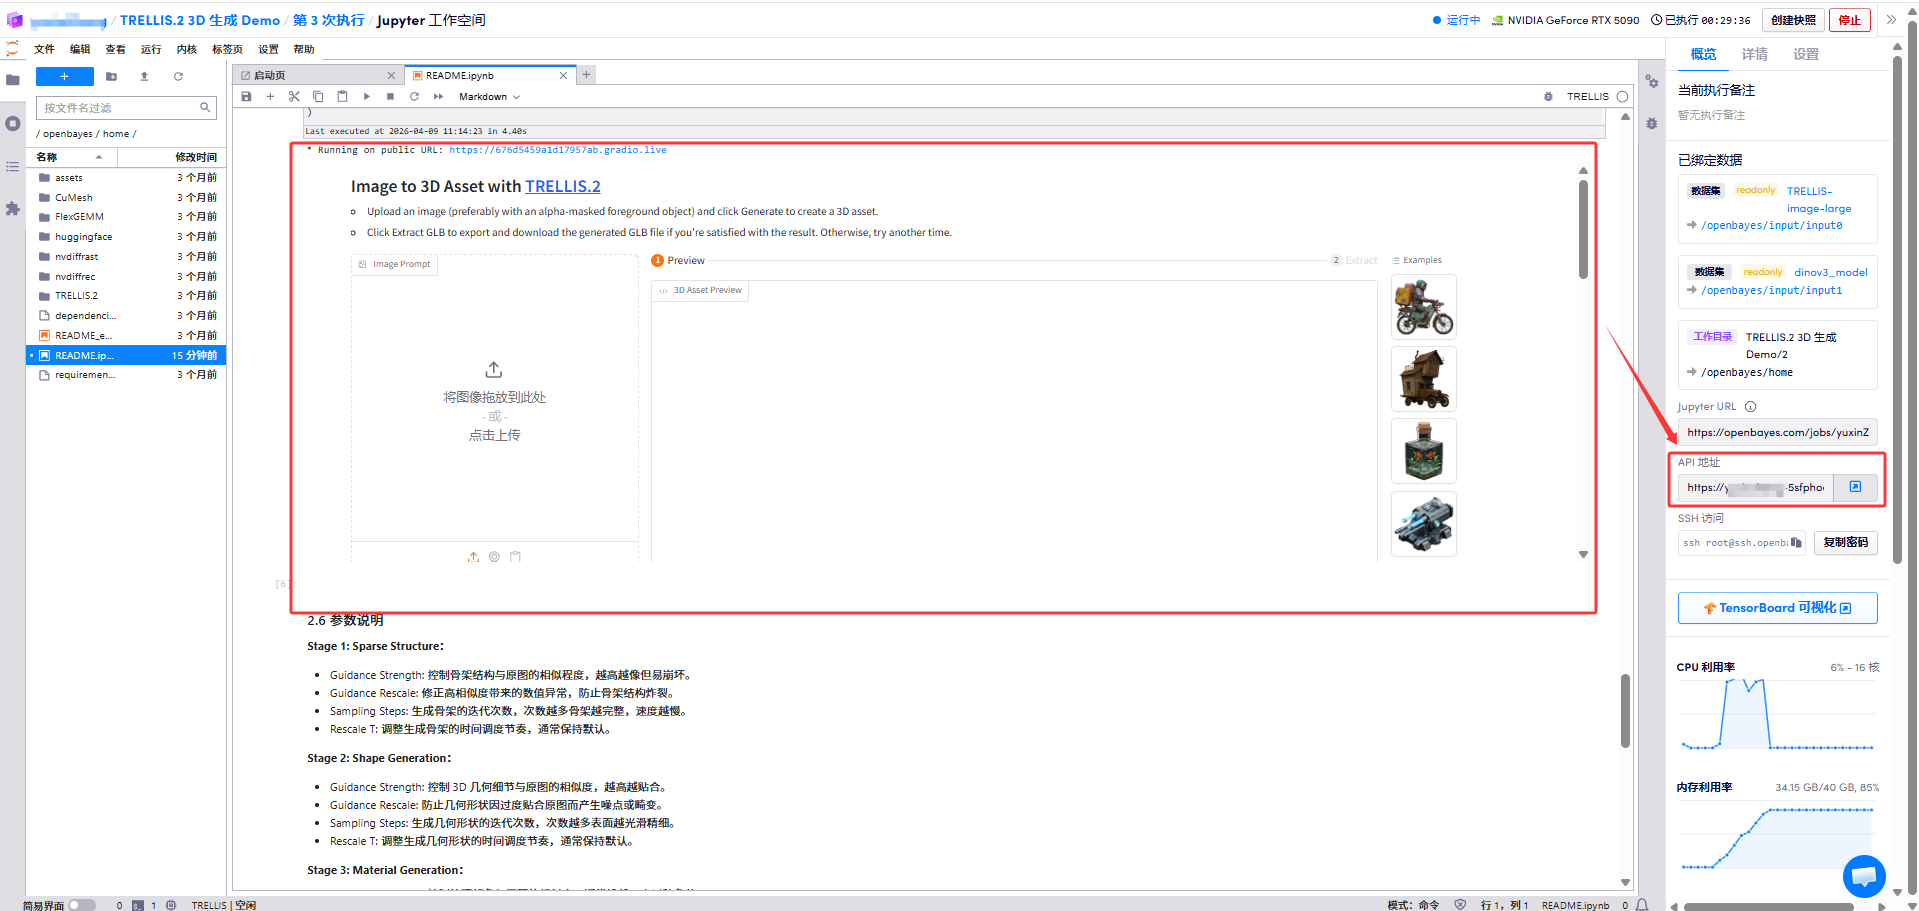Select the motorcycle rider example thumbnail
This screenshot has height=911, width=1919.
[x=1423, y=307]
